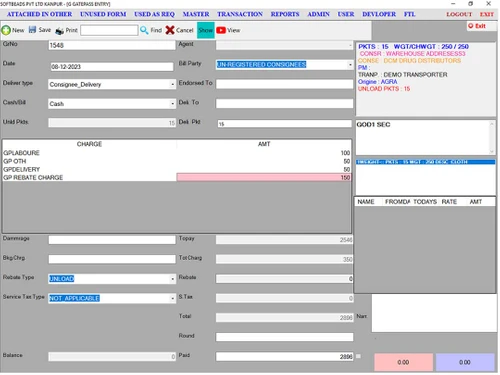Click the Deli Pkt field
This screenshot has height=375, width=500.
click(284, 124)
